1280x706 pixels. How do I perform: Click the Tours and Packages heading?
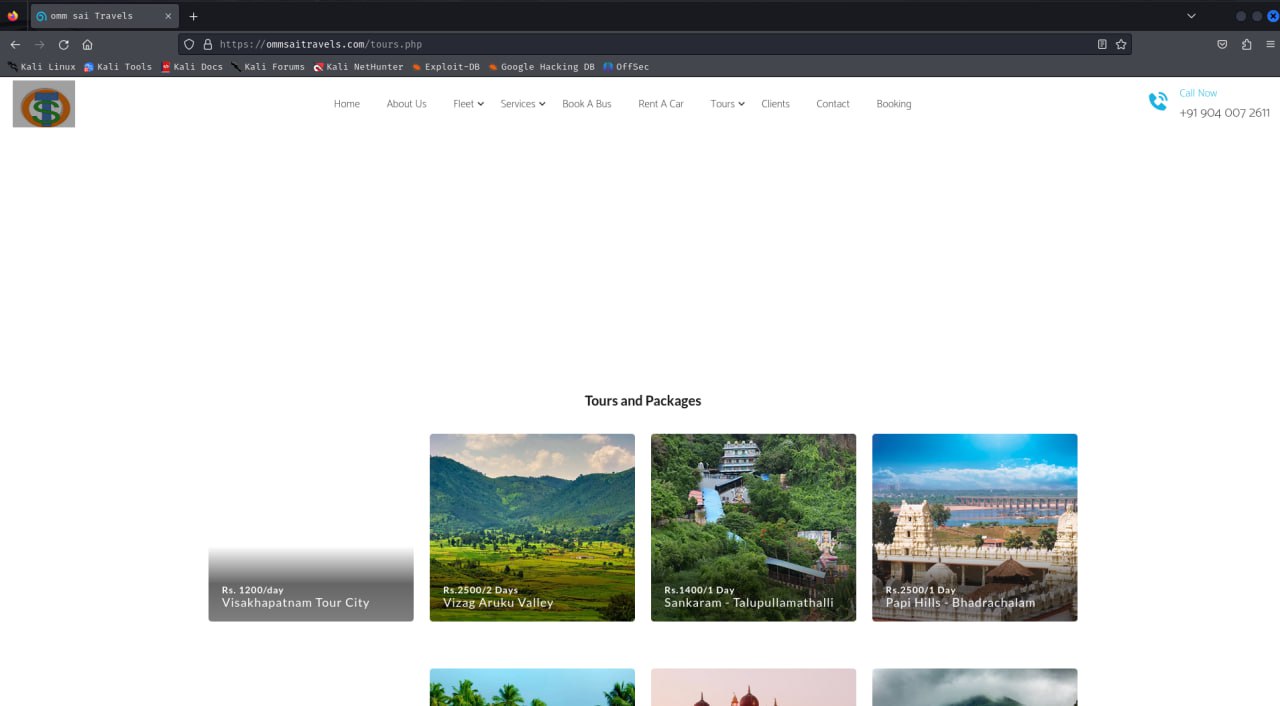coord(643,401)
